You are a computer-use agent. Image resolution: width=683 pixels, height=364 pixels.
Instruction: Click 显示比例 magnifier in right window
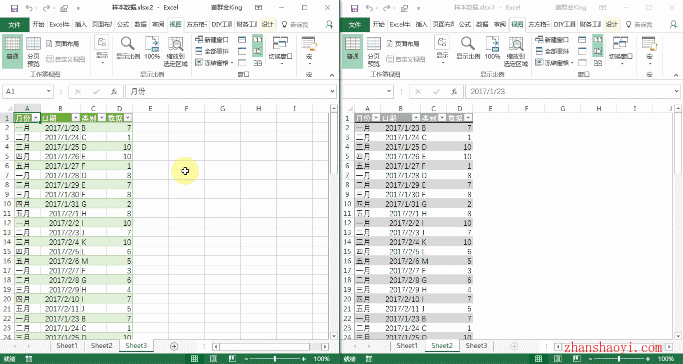coord(468,48)
